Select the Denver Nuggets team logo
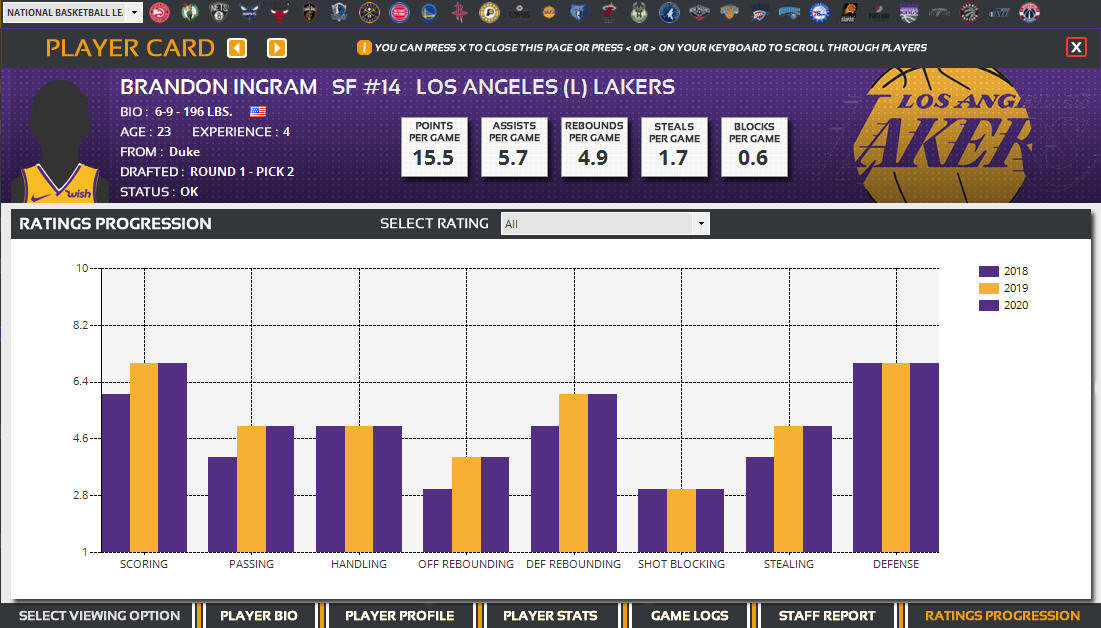 click(369, 12)
